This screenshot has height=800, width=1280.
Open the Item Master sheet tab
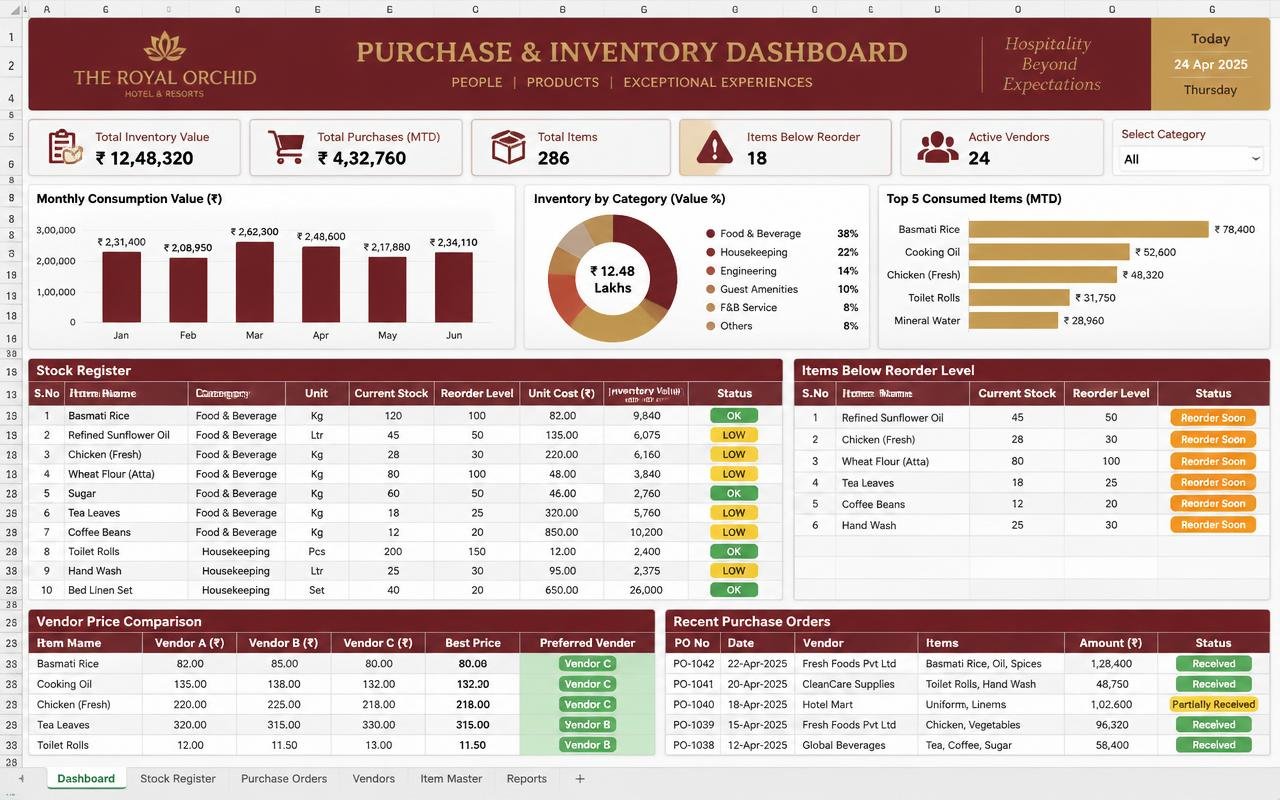pyautogui.click(x=451, y=778)
